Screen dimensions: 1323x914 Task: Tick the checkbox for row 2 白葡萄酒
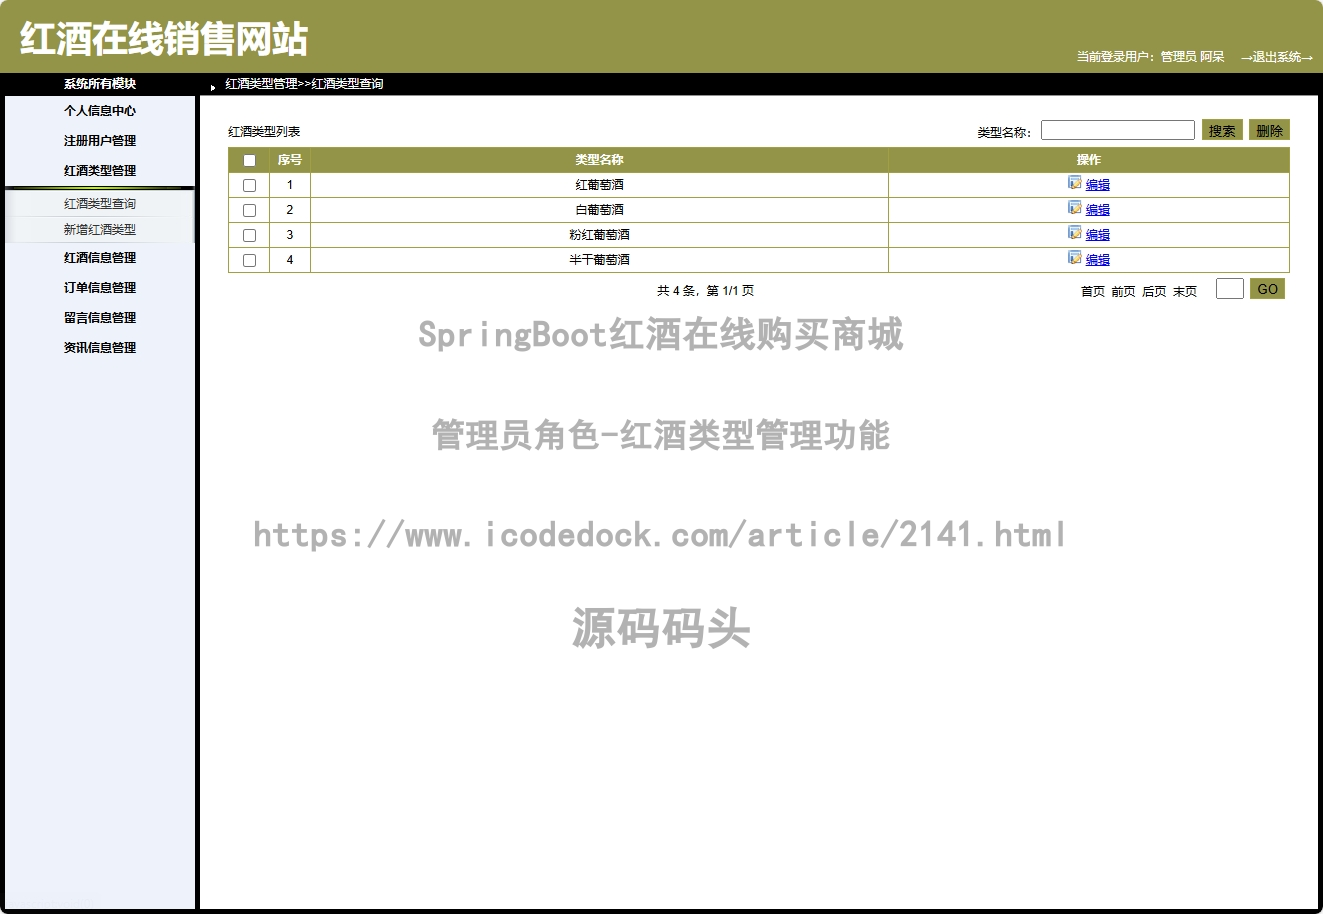[249, 210]
